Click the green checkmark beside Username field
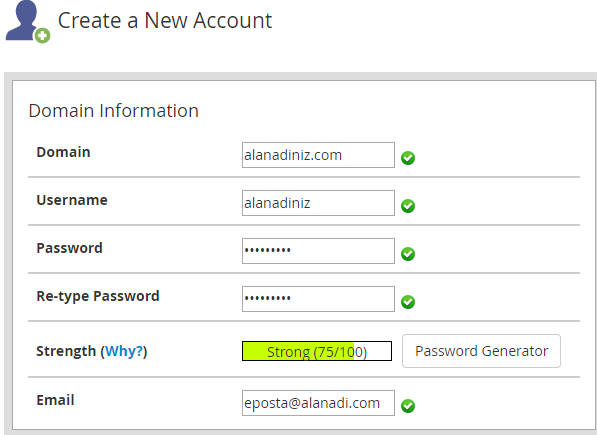This screenshot has width=597, height=435. pyautogui.click(x=408, y=206)
